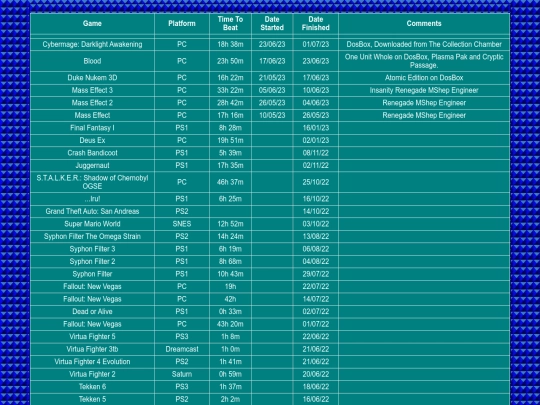Click the Game column header

tap(92, 23)
